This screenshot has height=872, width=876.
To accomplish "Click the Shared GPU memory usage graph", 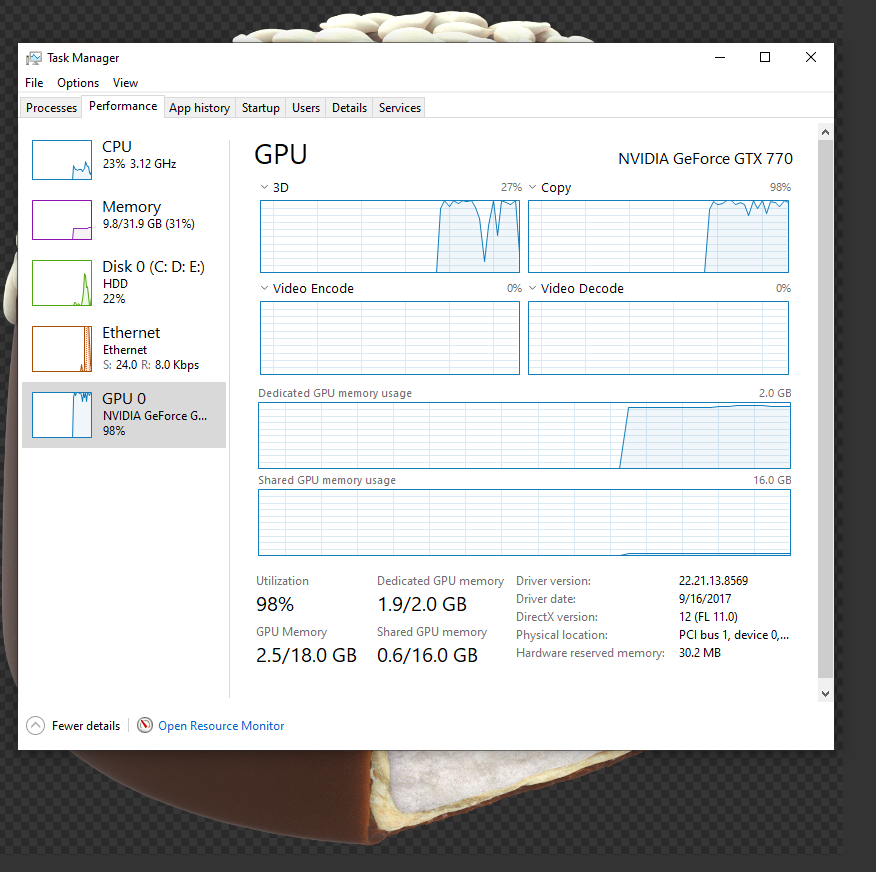I will coord(524,522).
